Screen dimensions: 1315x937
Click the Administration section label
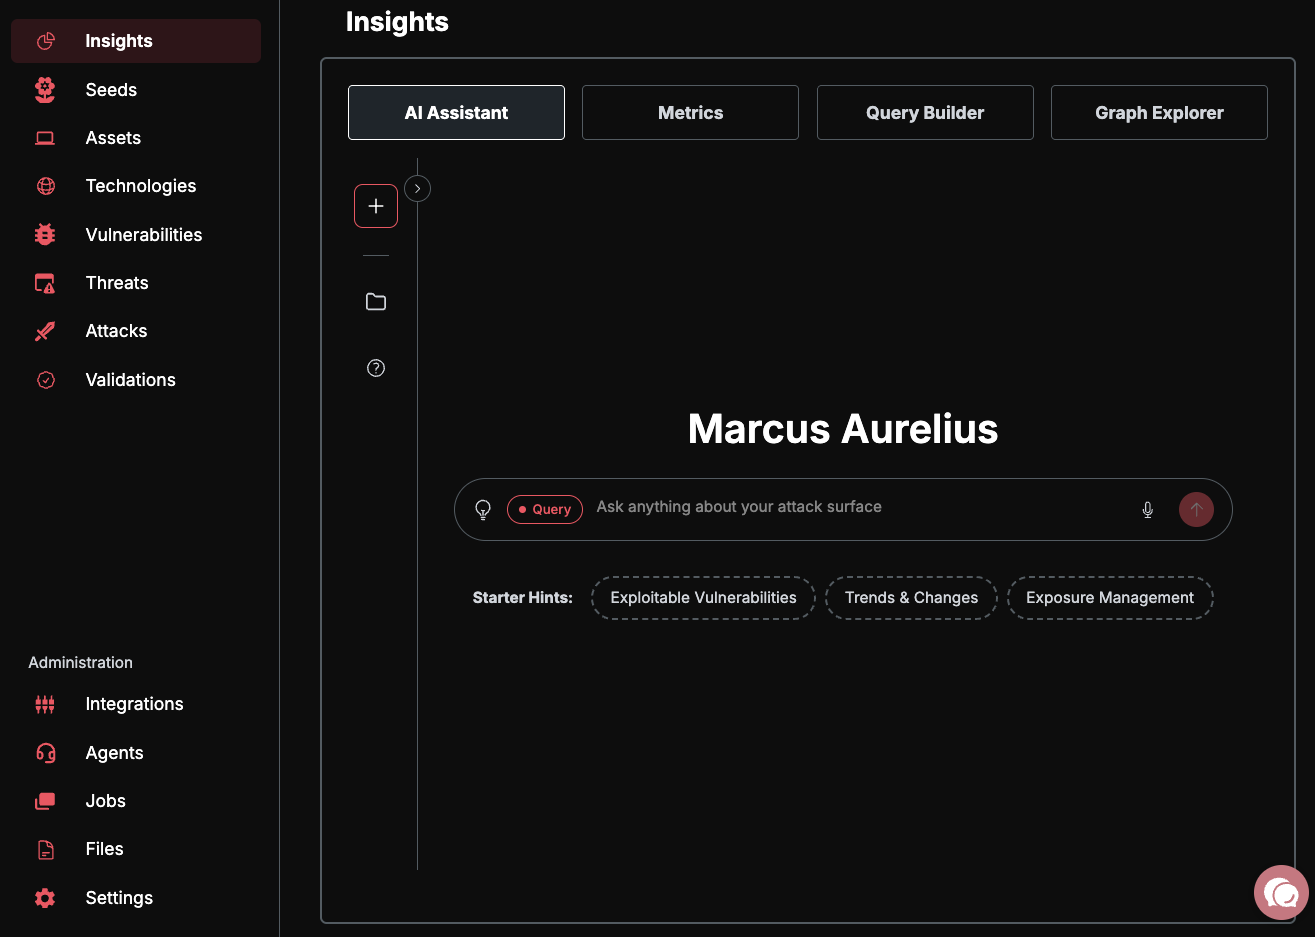(80, 663)
